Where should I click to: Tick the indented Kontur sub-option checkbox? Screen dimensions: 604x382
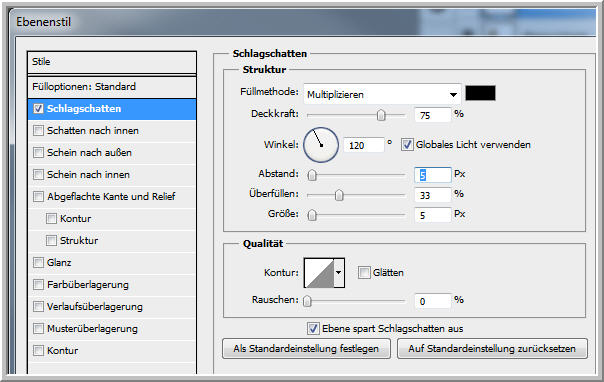[x=51, y=218]
